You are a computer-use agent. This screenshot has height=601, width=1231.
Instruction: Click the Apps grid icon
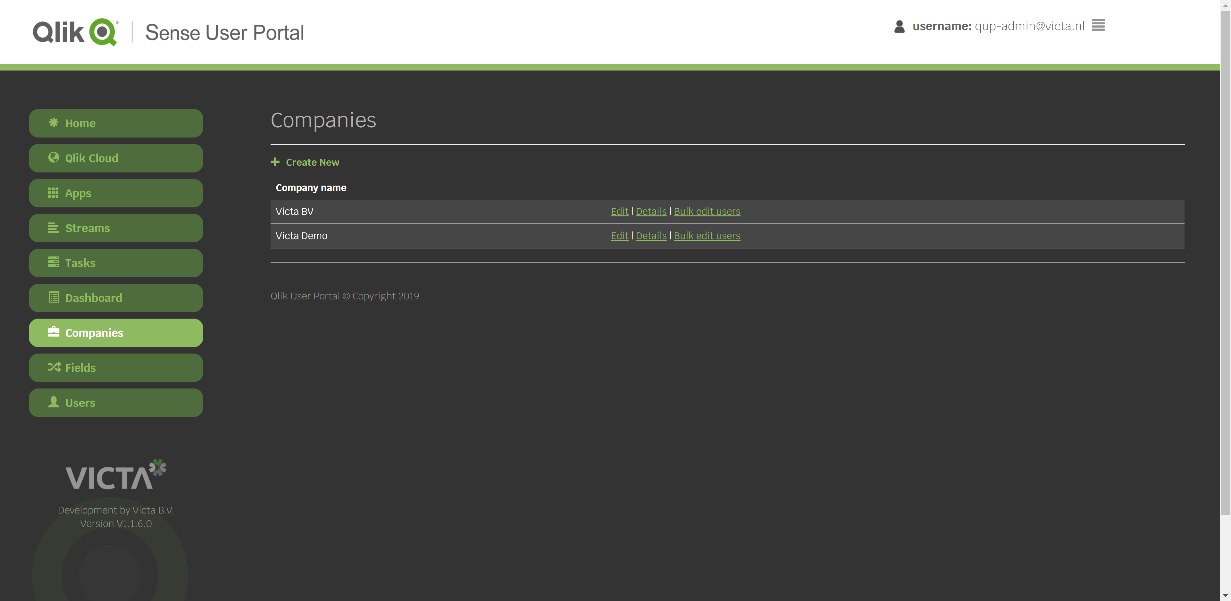coord(54,193)
